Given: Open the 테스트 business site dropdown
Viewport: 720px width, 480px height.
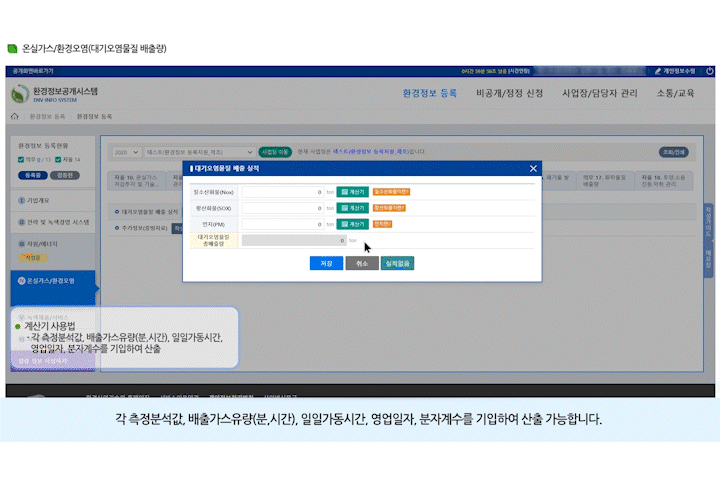Looking at the screenshot, I should [x=199, y=151].
